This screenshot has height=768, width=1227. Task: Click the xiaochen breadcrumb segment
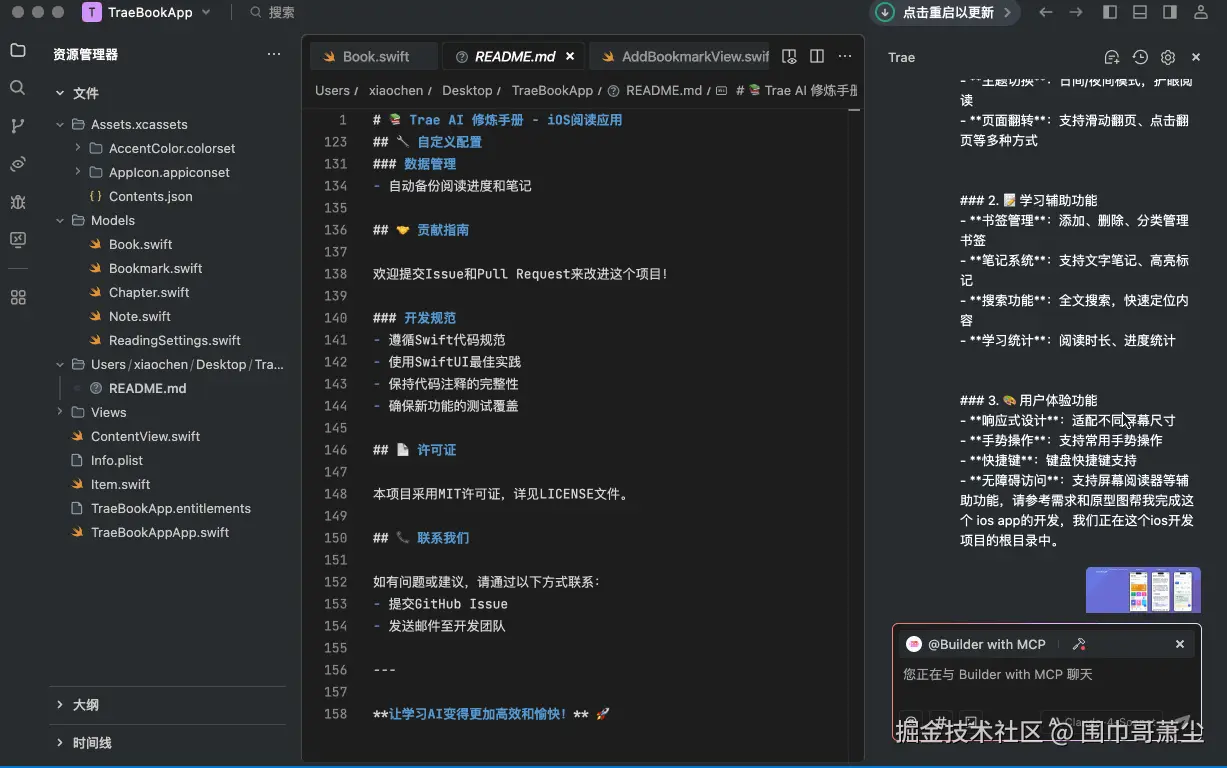(396, 90)
